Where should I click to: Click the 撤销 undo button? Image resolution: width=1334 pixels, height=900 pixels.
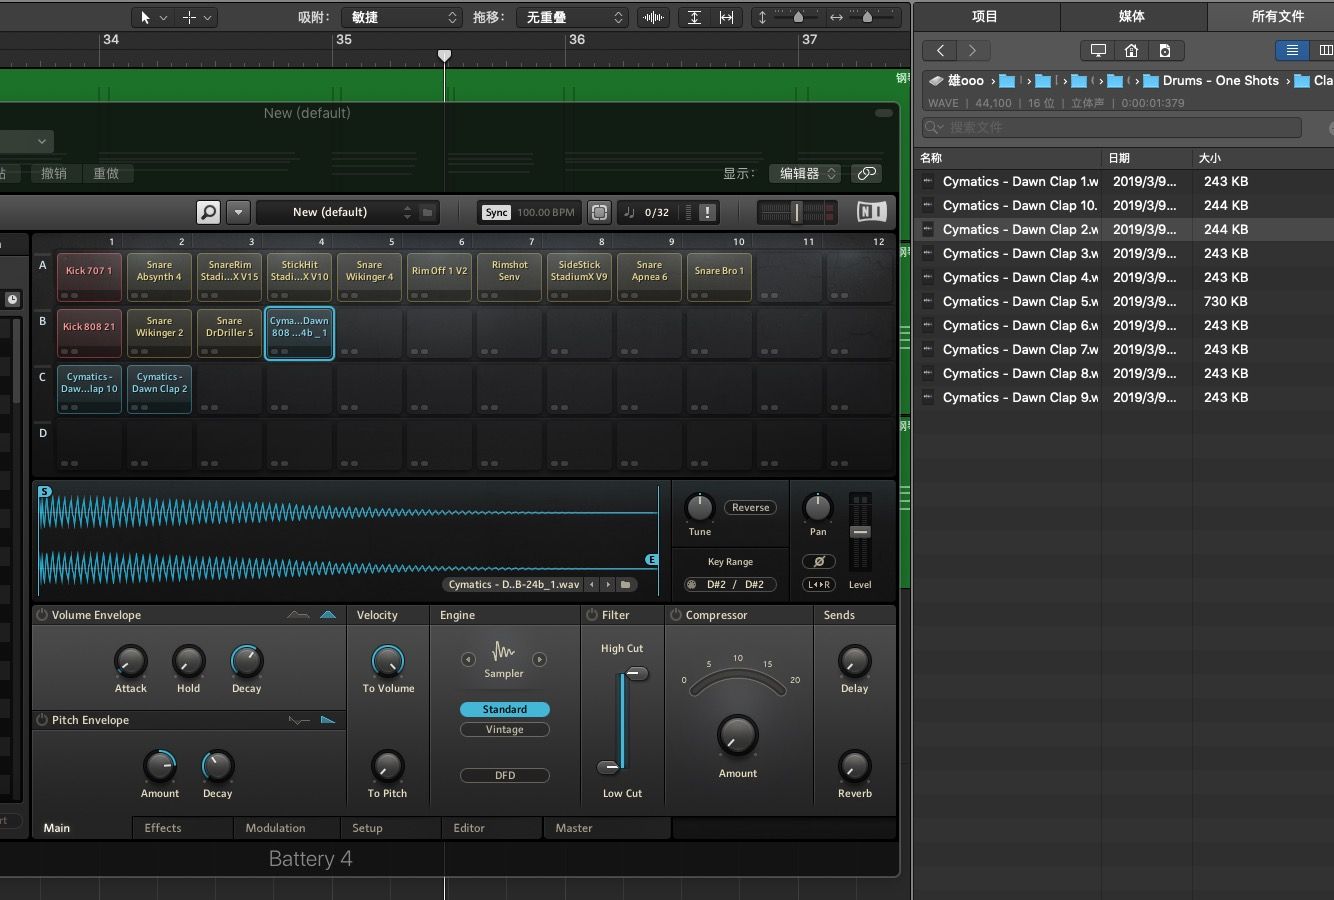(54, 173)
